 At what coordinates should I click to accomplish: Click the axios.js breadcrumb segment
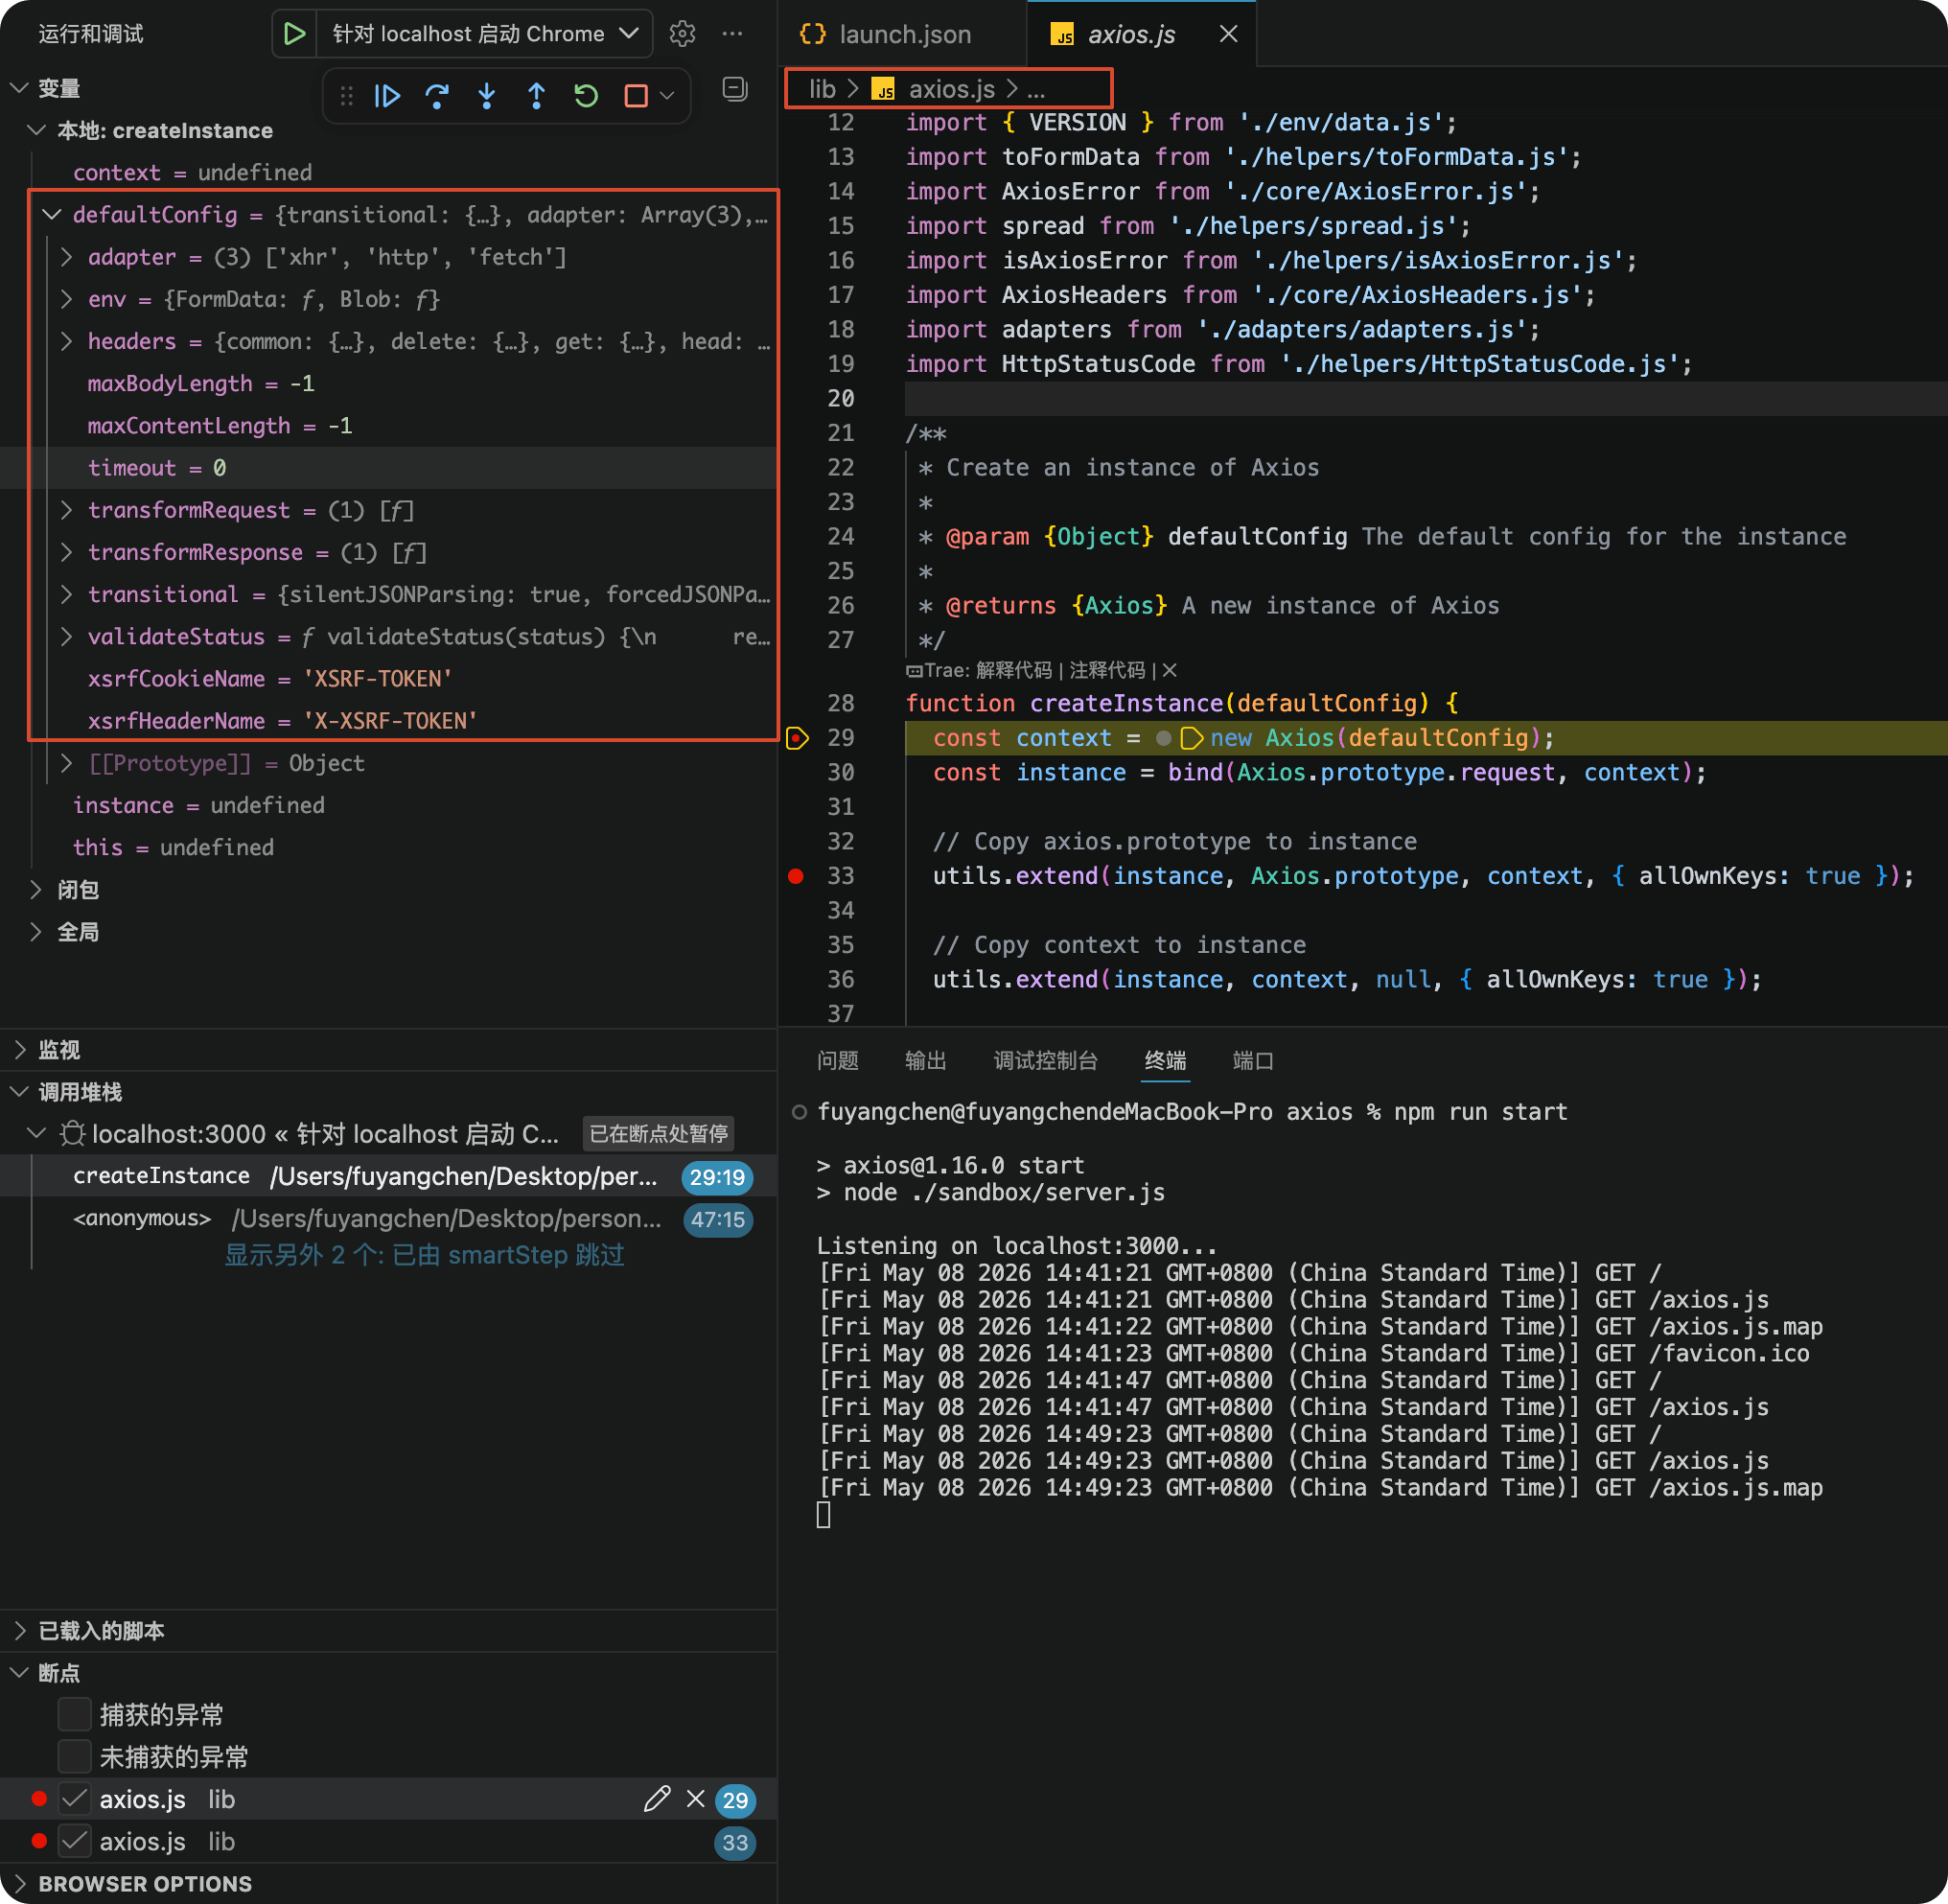[951, 89]
